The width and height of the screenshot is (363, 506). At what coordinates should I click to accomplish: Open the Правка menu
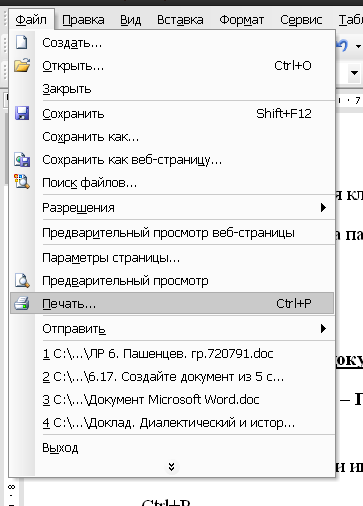83,20
